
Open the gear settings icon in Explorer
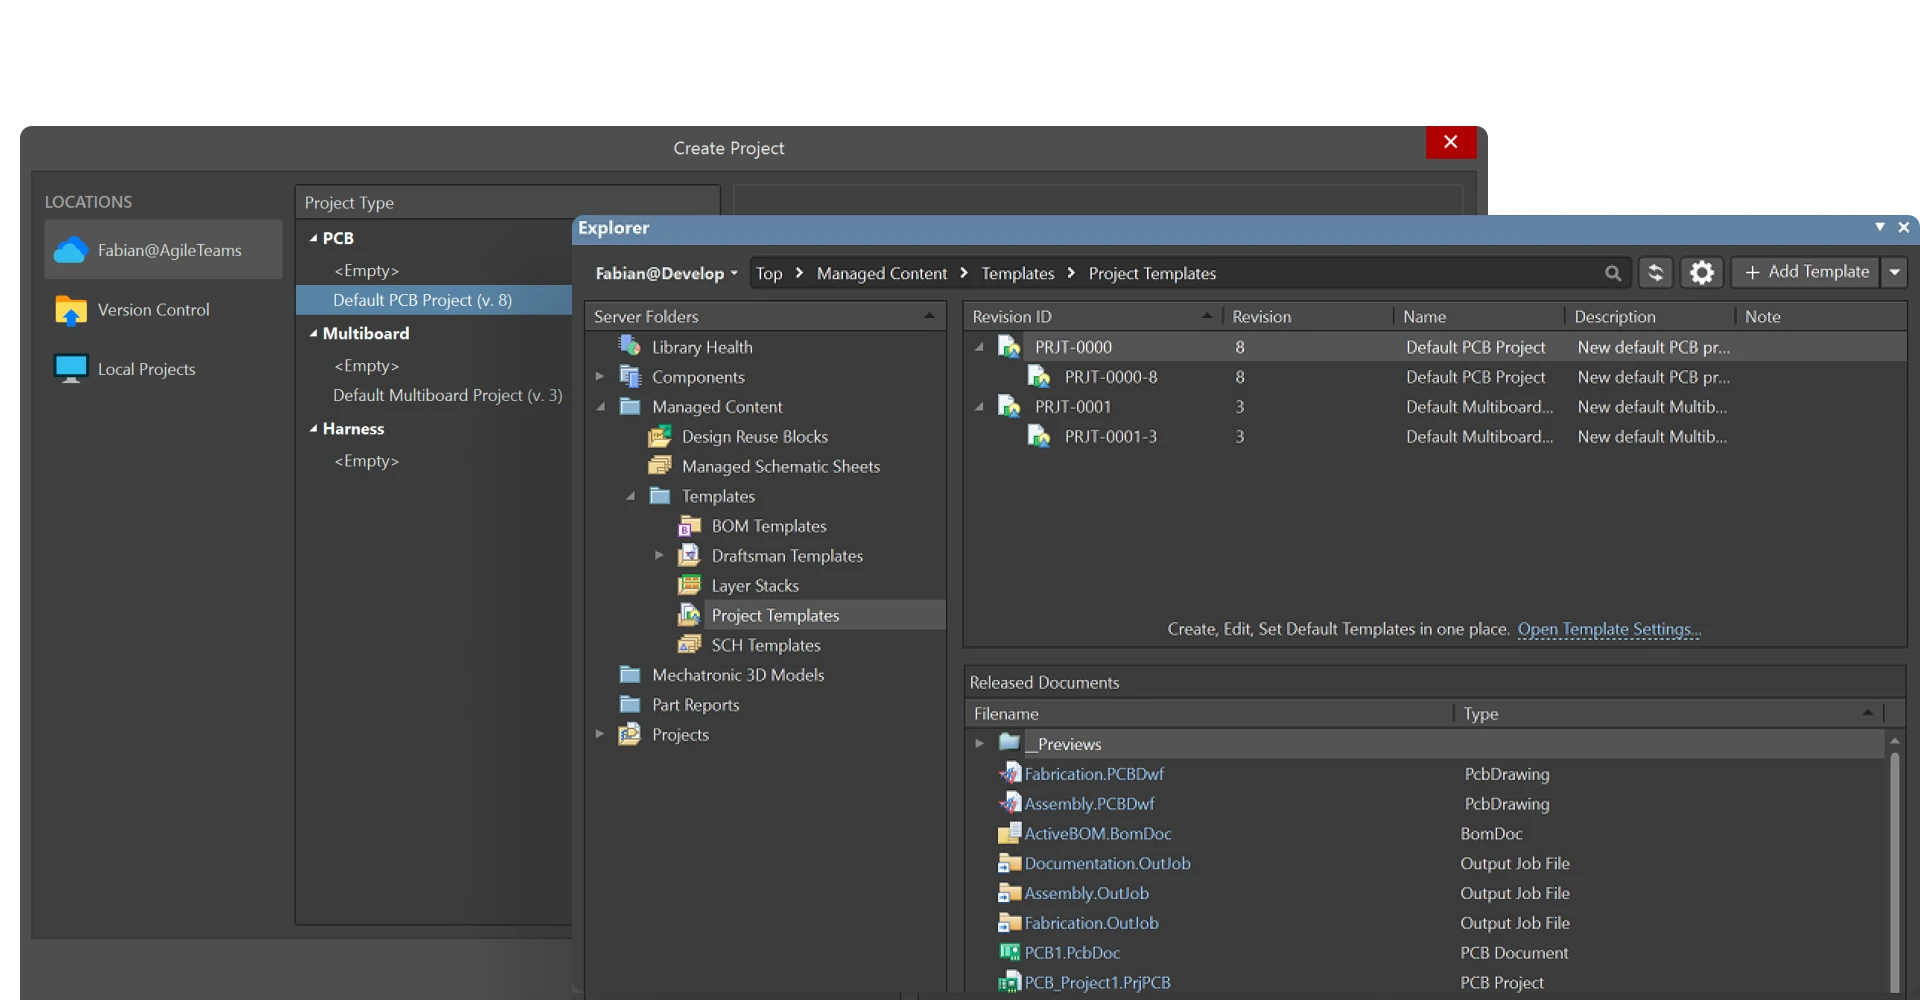(x=1701, y=273)
